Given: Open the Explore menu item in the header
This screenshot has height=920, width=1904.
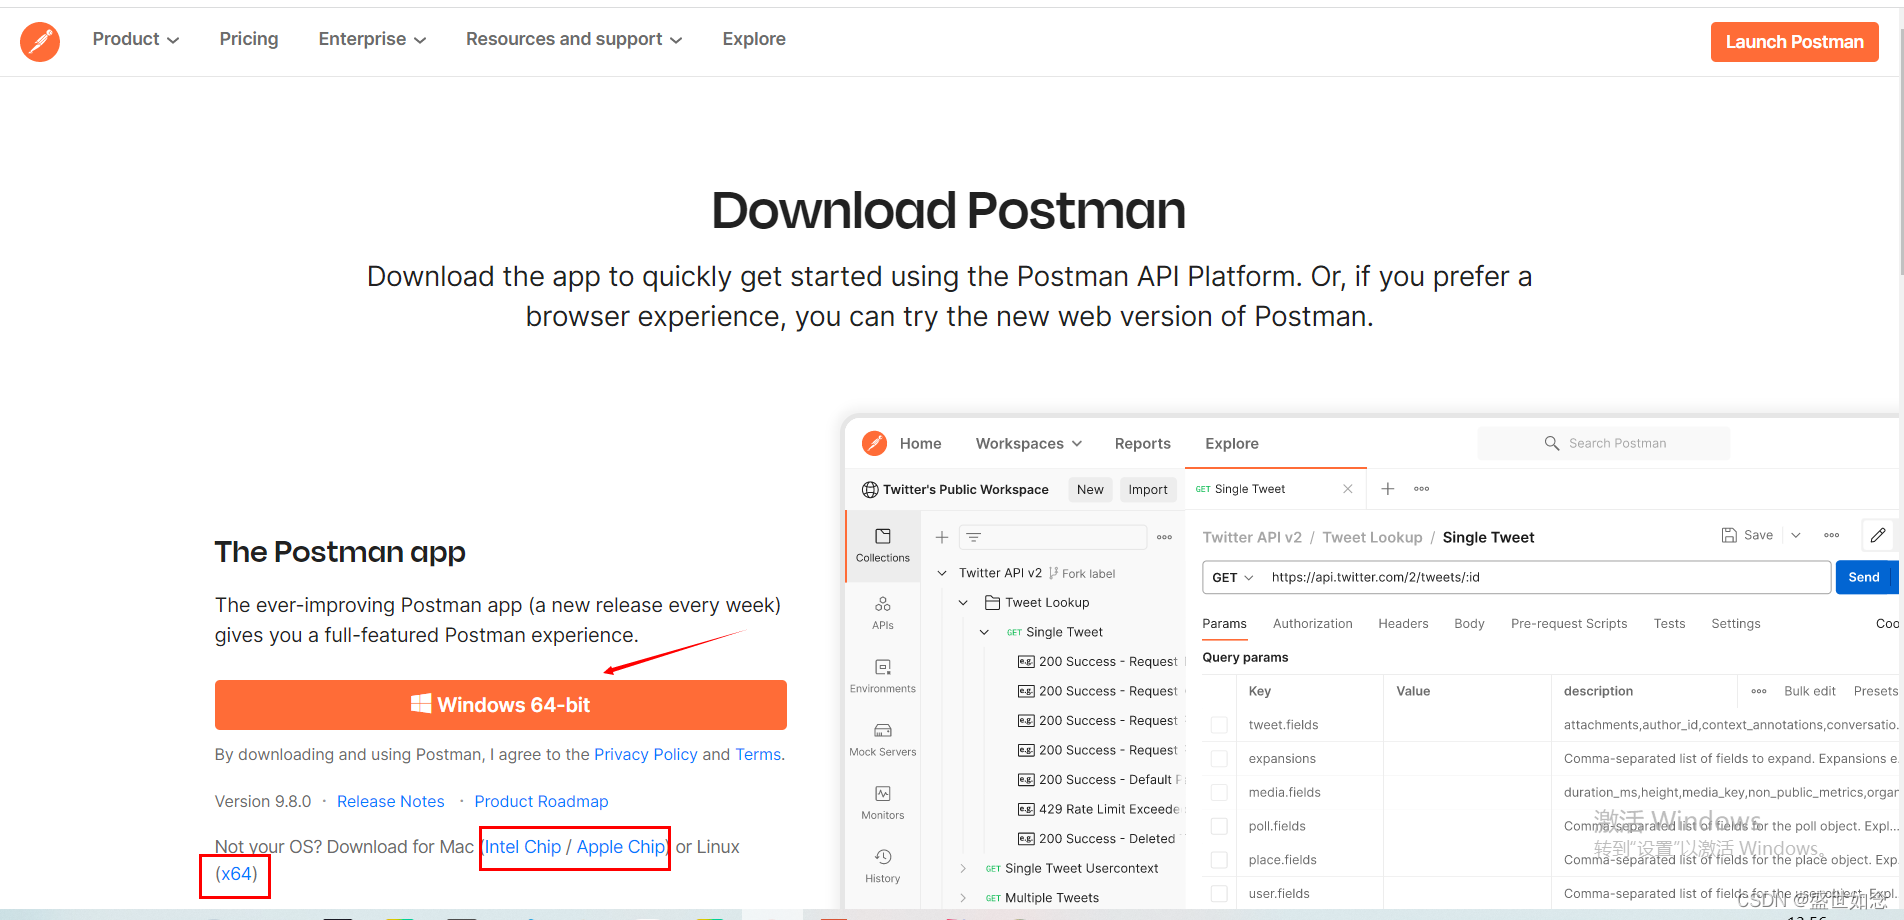Looking at the screenshot, I should click(754, 39).
